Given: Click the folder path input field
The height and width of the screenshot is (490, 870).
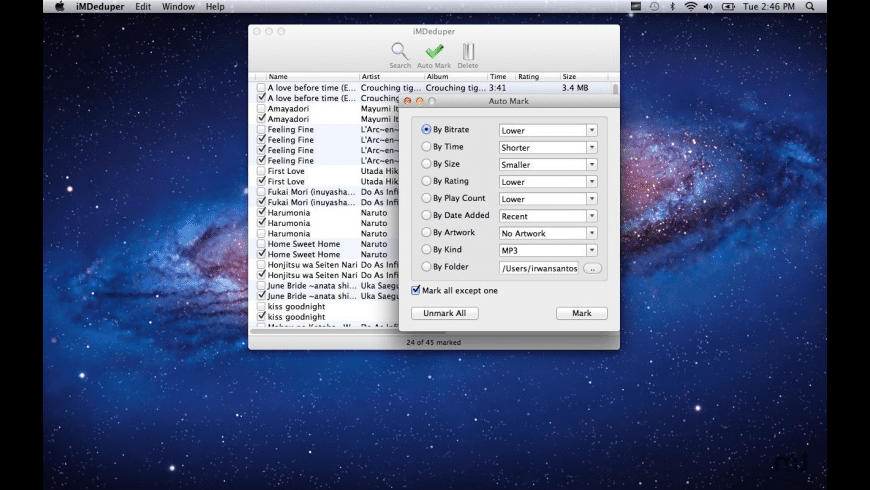Looking at the screenshot, I should (x=538, y=268).
